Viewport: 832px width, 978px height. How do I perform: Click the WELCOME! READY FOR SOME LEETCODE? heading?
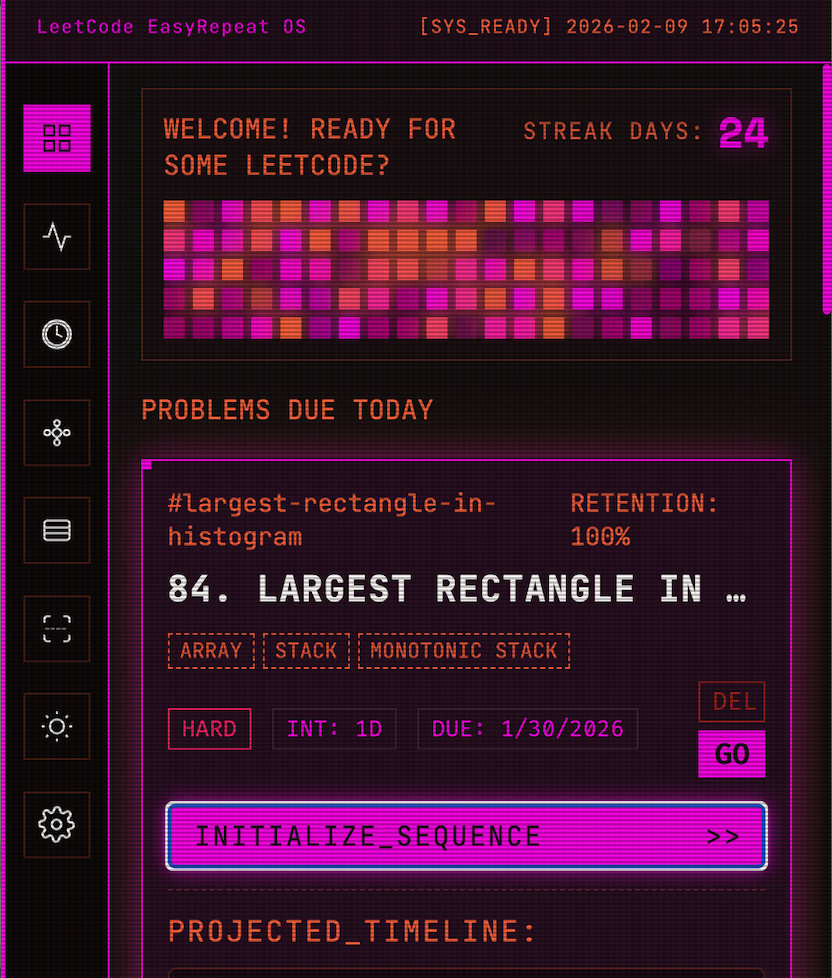(309, 147)
